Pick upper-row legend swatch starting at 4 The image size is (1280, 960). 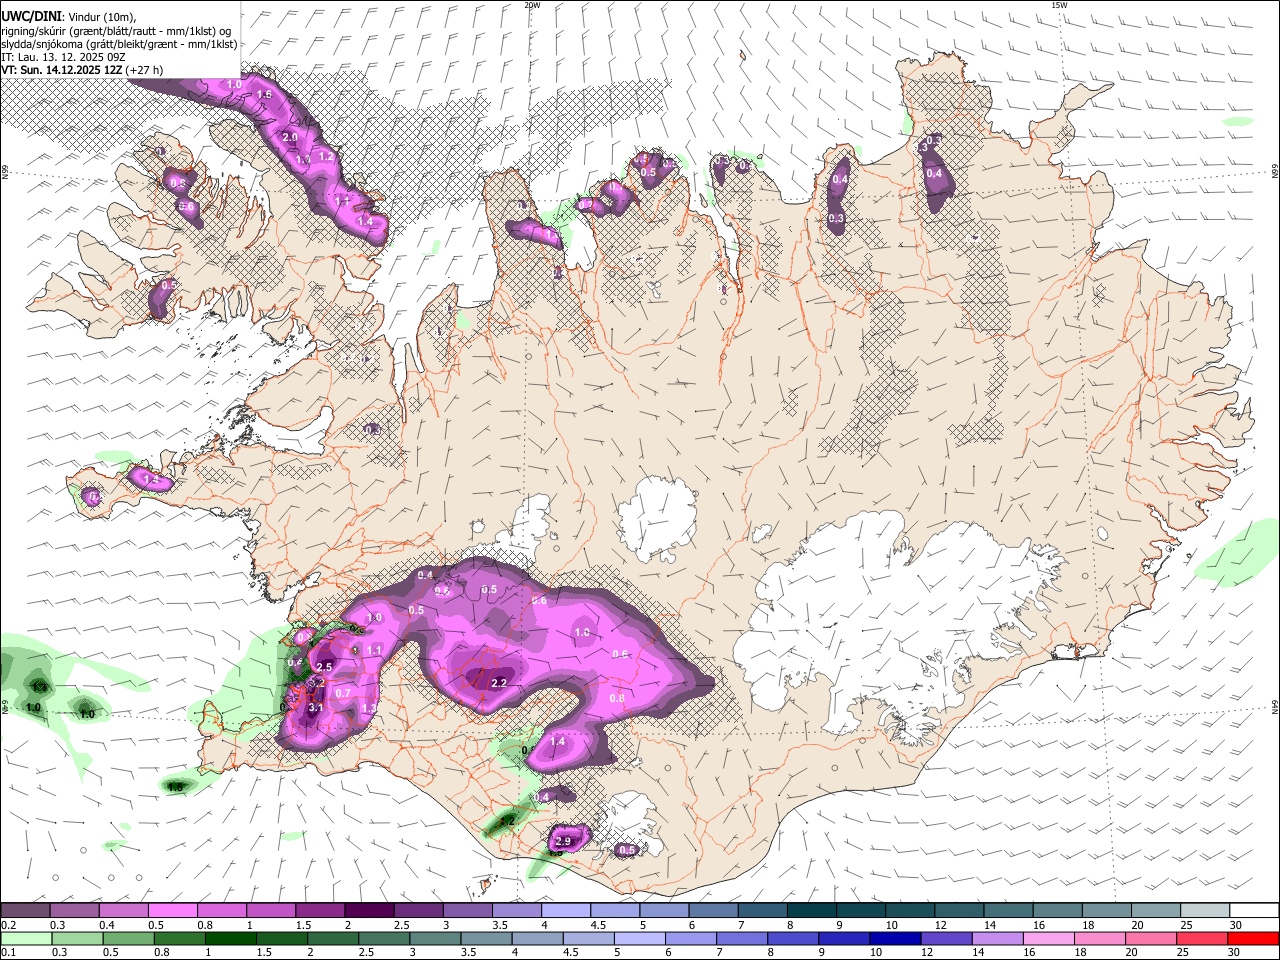point(566,911)
